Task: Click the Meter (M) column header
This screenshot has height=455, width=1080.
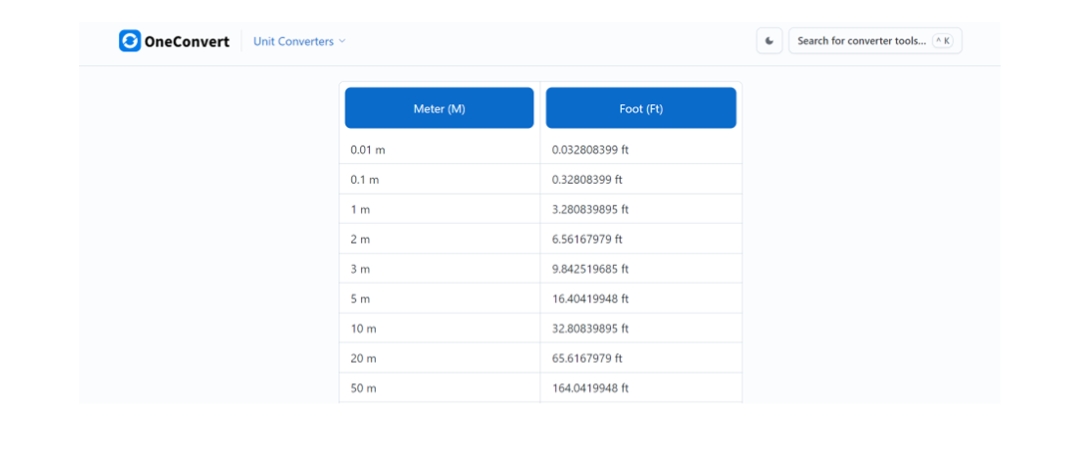Action: pos(439,108)
